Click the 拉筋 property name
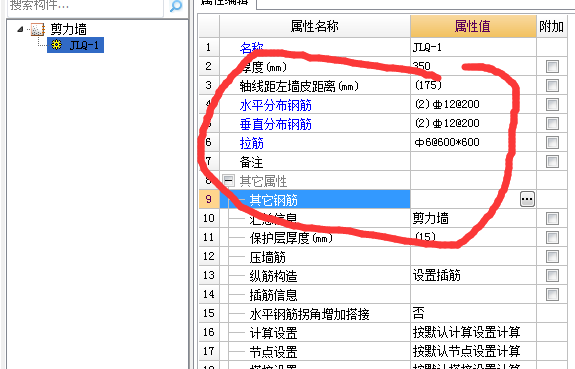The image size is (575, 369). click(252, 143)
